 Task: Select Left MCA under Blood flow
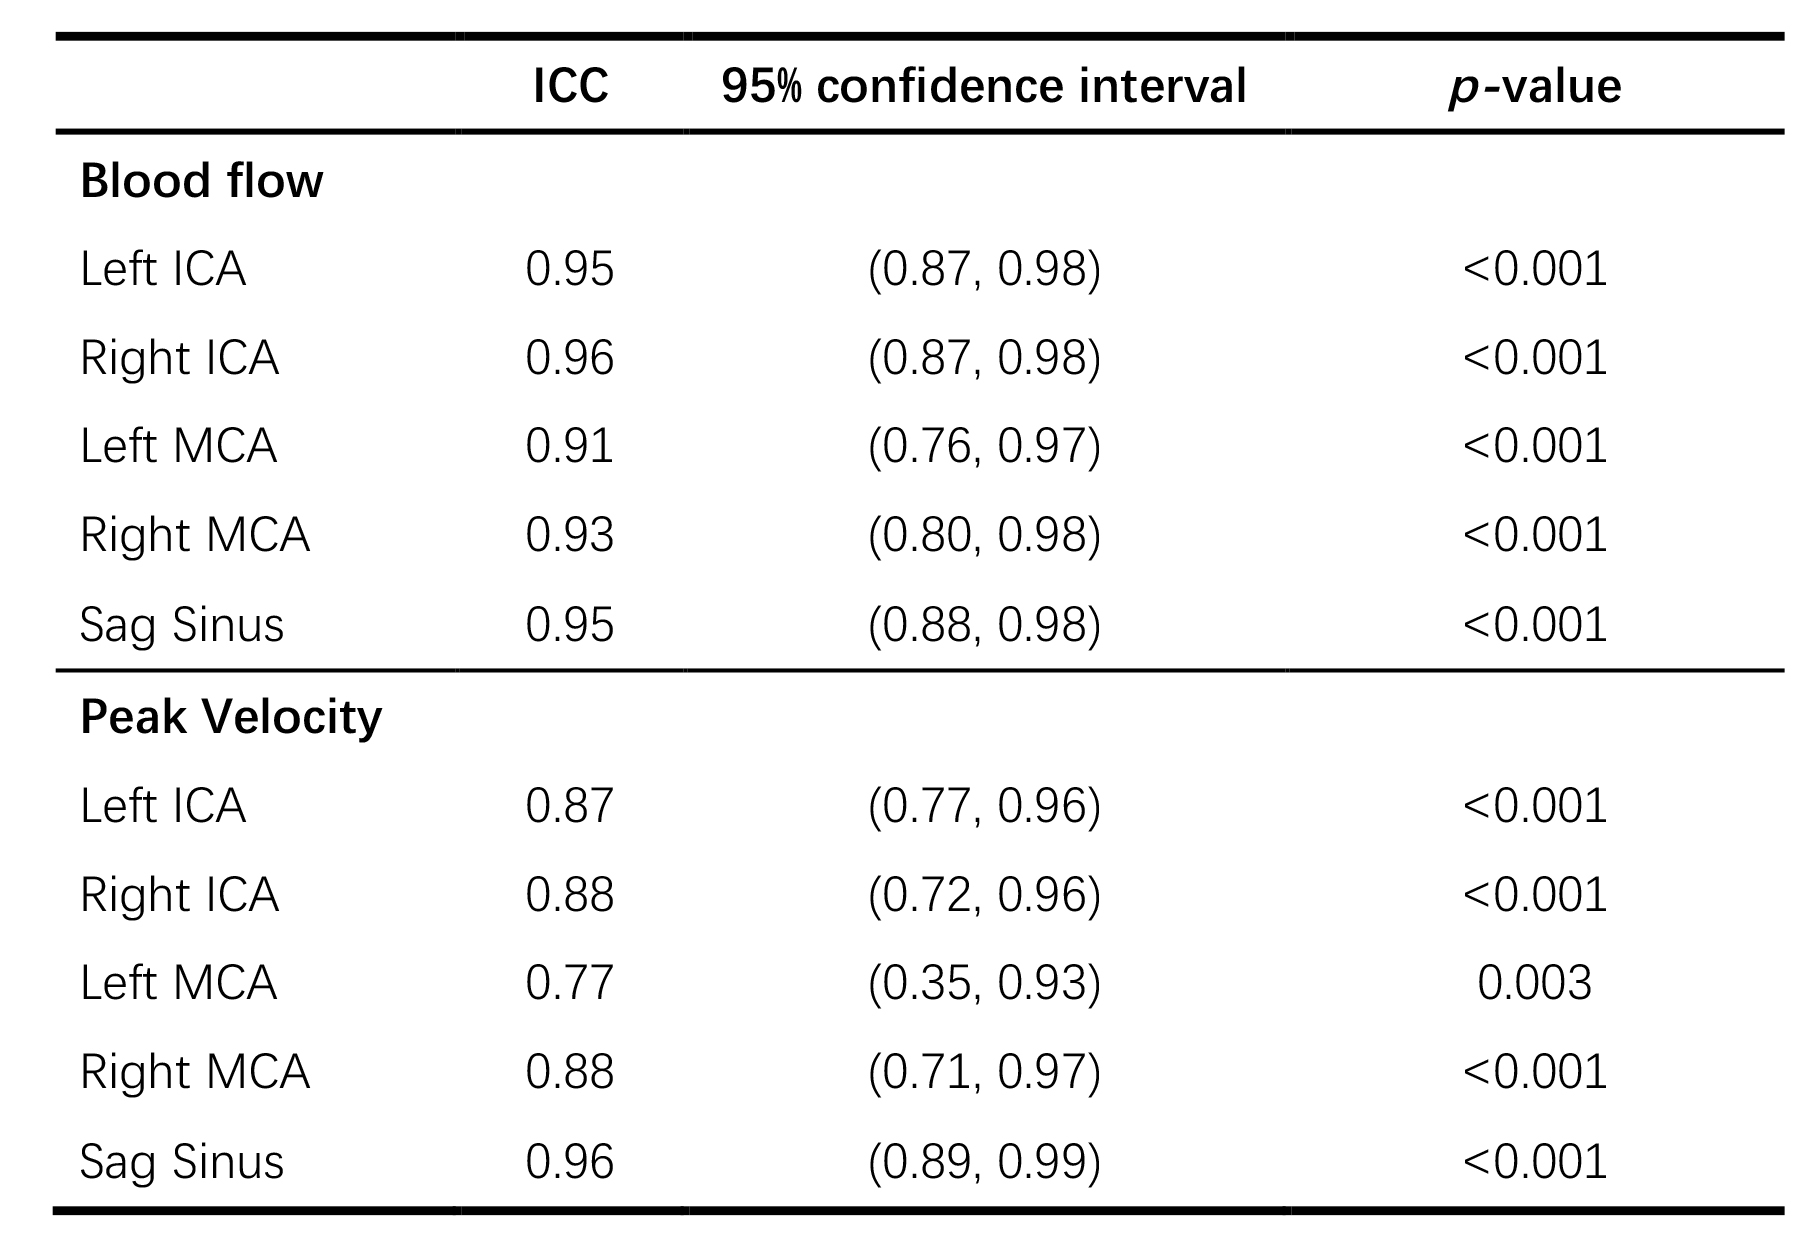178,446
